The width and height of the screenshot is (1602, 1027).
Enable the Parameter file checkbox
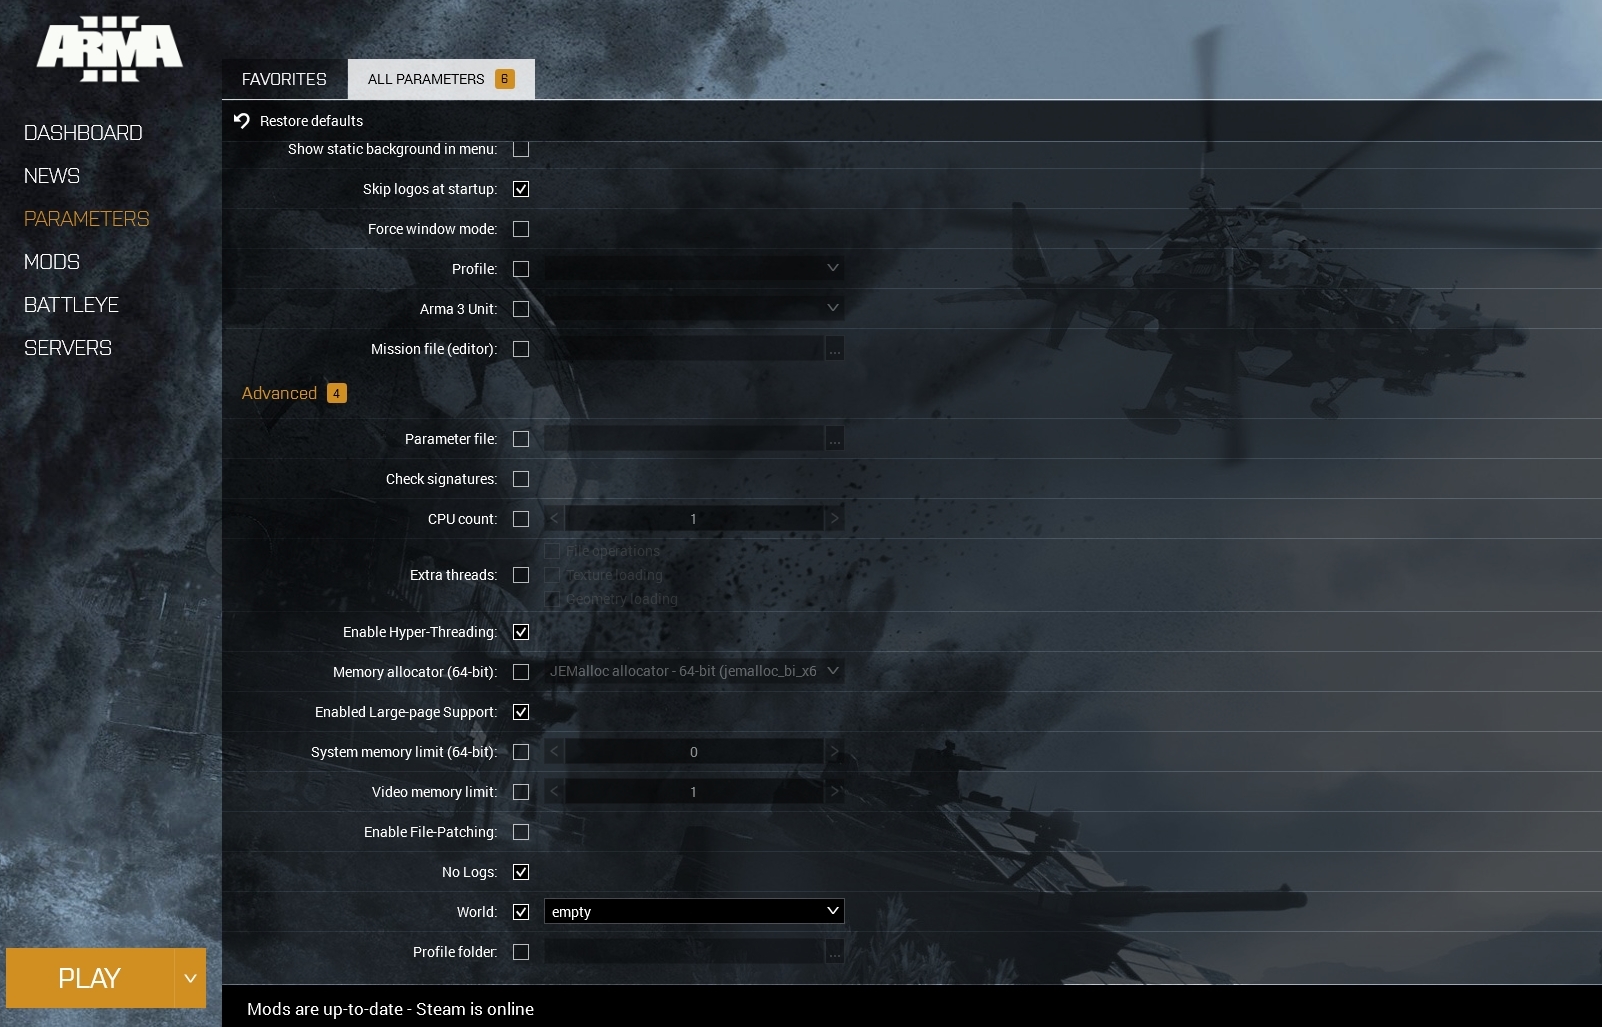coord(521,439)
